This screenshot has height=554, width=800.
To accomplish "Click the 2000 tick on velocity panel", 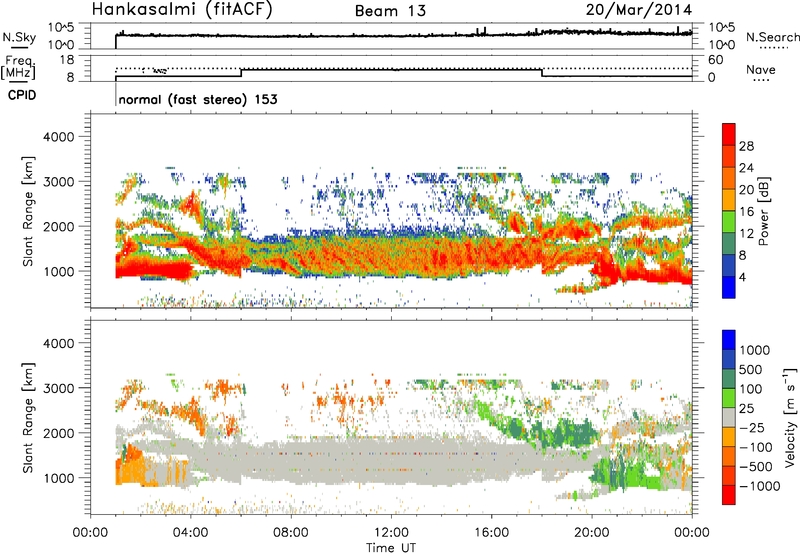I will click(x=58, y=433).
